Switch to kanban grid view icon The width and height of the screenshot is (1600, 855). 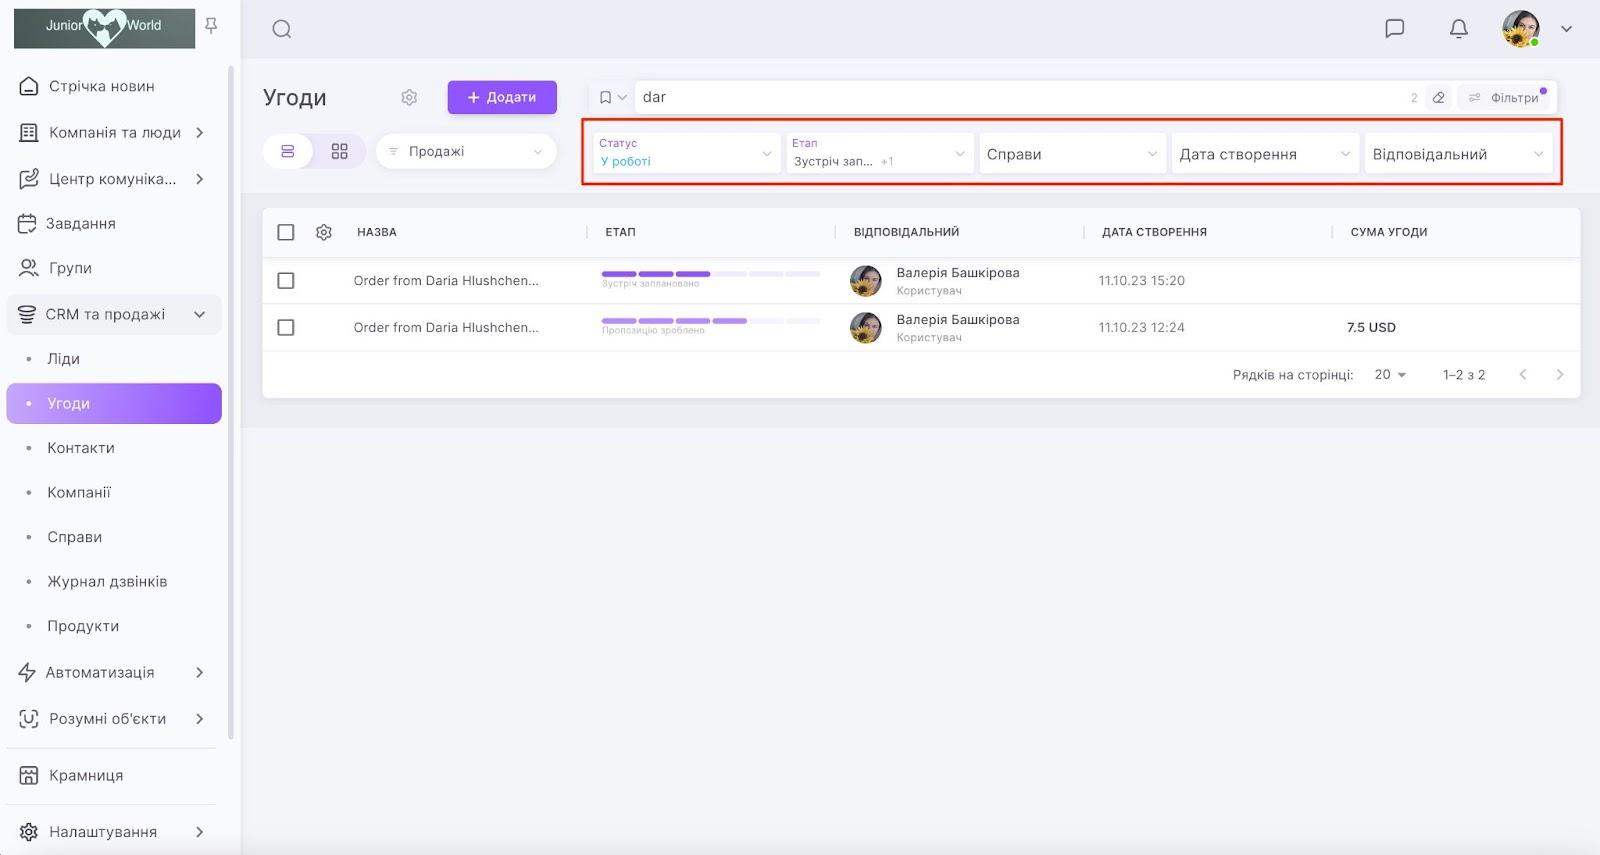[x=340, y=151]
